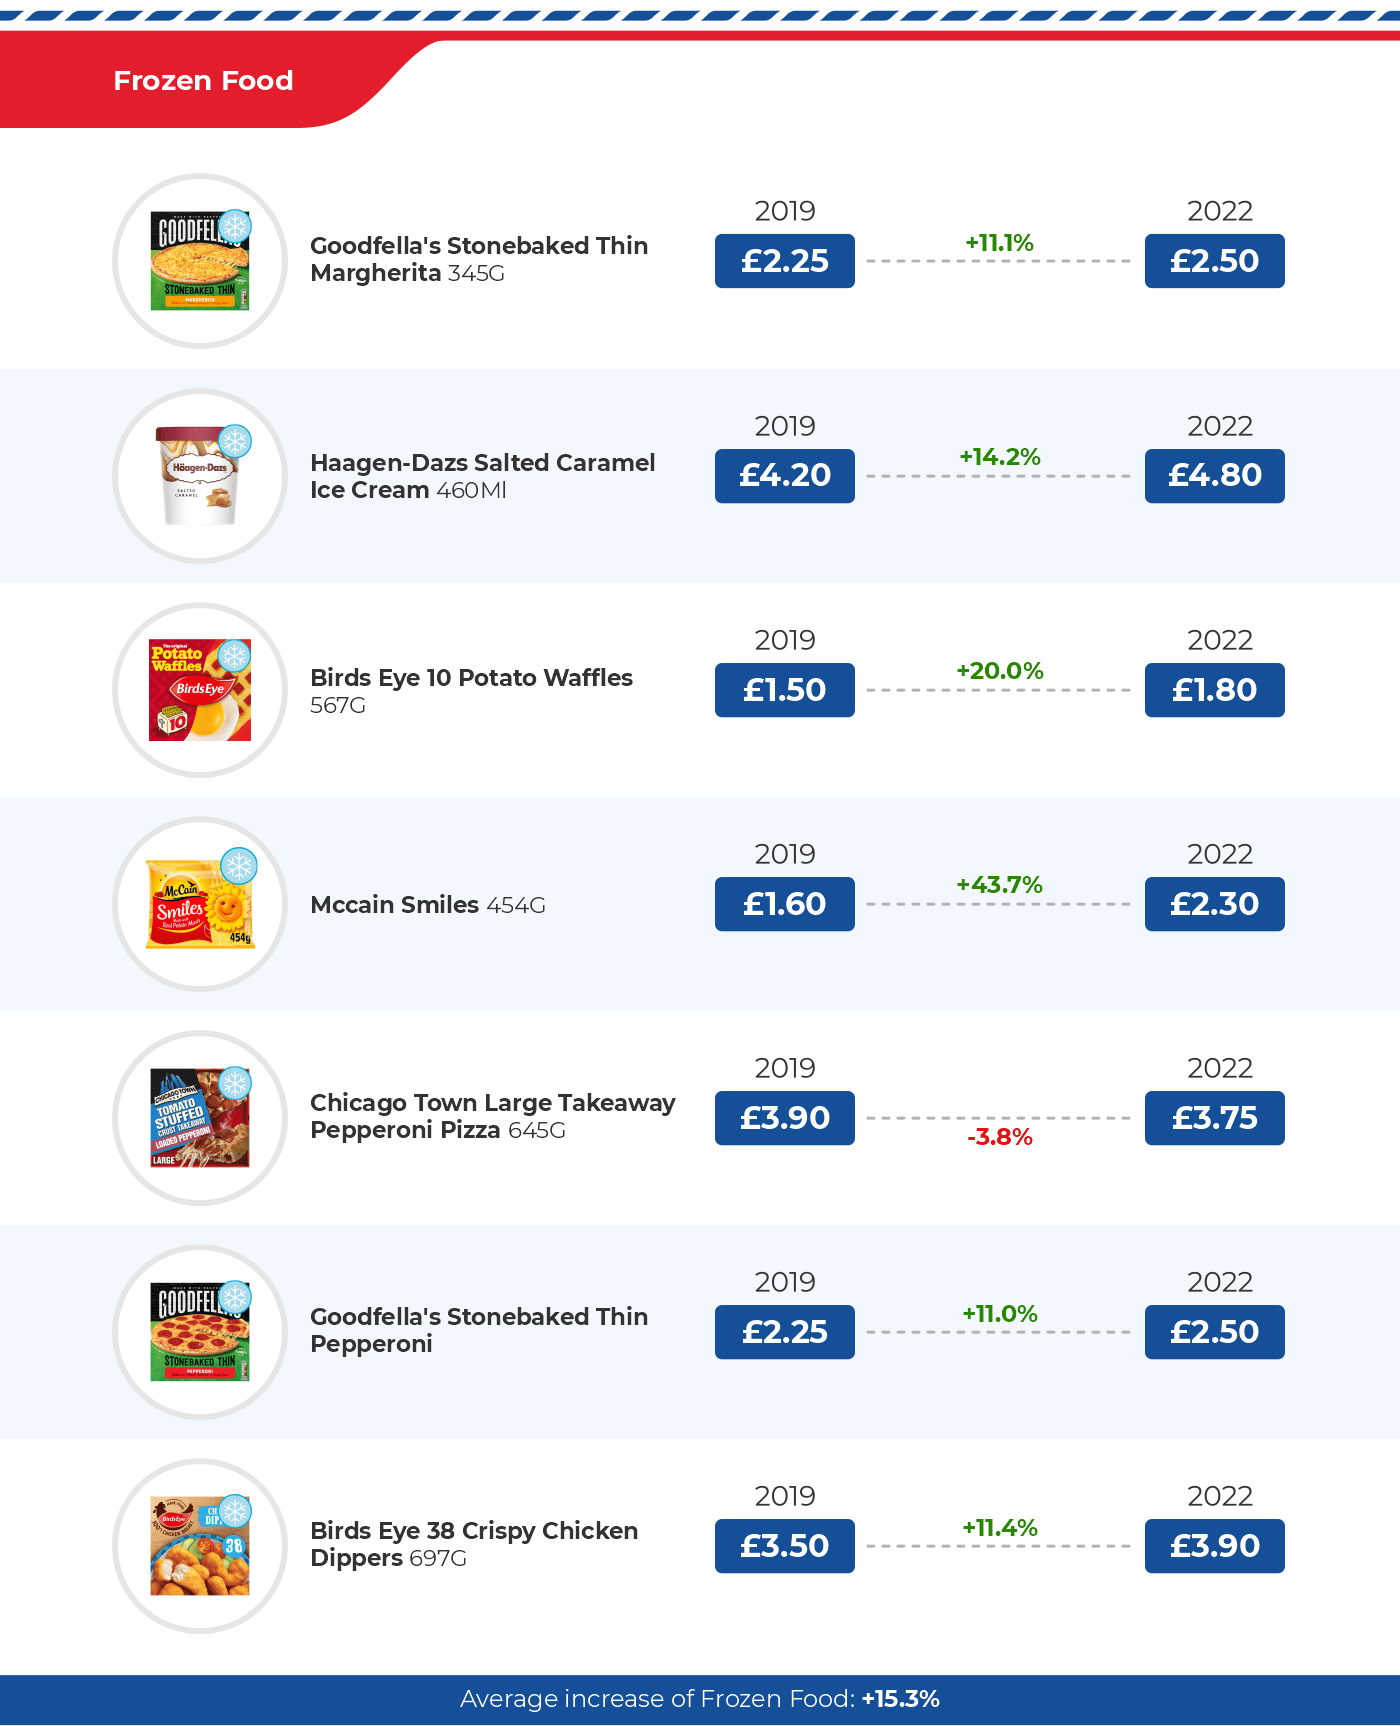
Task: Click the Chicago Town pizza box image
Action: [199, 1119]
